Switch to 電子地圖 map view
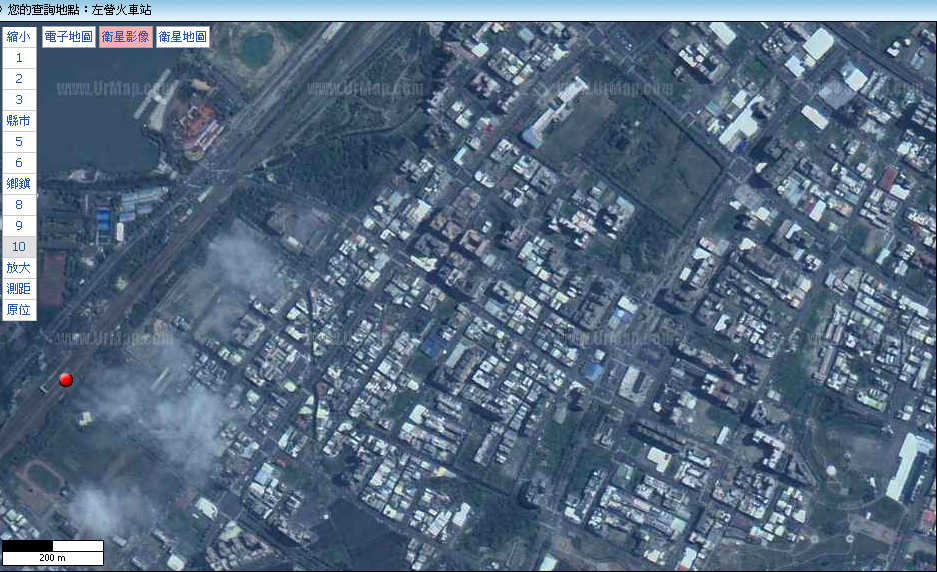The image size is (937, 572). coord(69,36)
